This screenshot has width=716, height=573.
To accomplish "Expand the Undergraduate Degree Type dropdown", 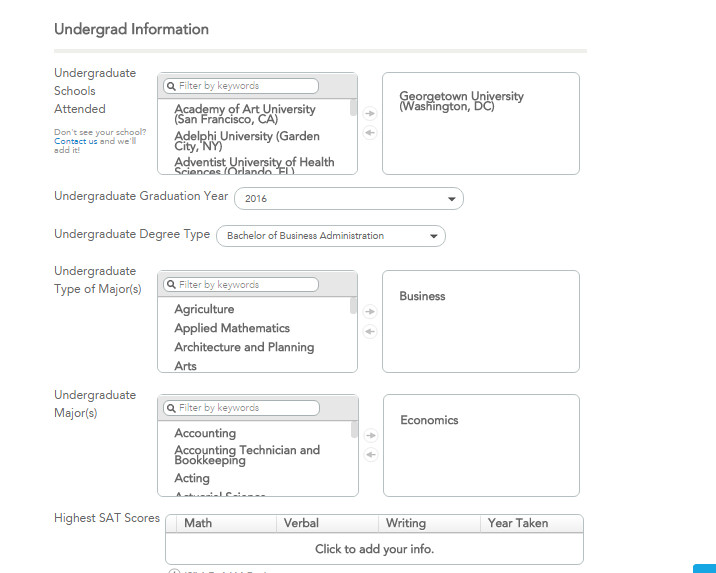I will (x=330, y=236).
